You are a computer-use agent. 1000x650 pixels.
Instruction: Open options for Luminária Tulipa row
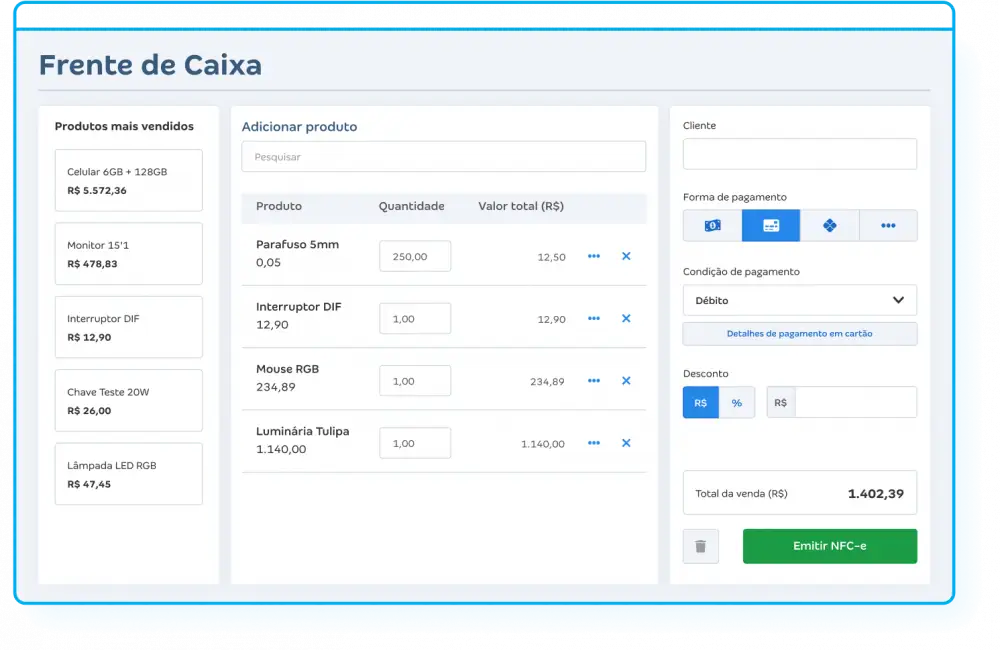[x=594, y=443]
